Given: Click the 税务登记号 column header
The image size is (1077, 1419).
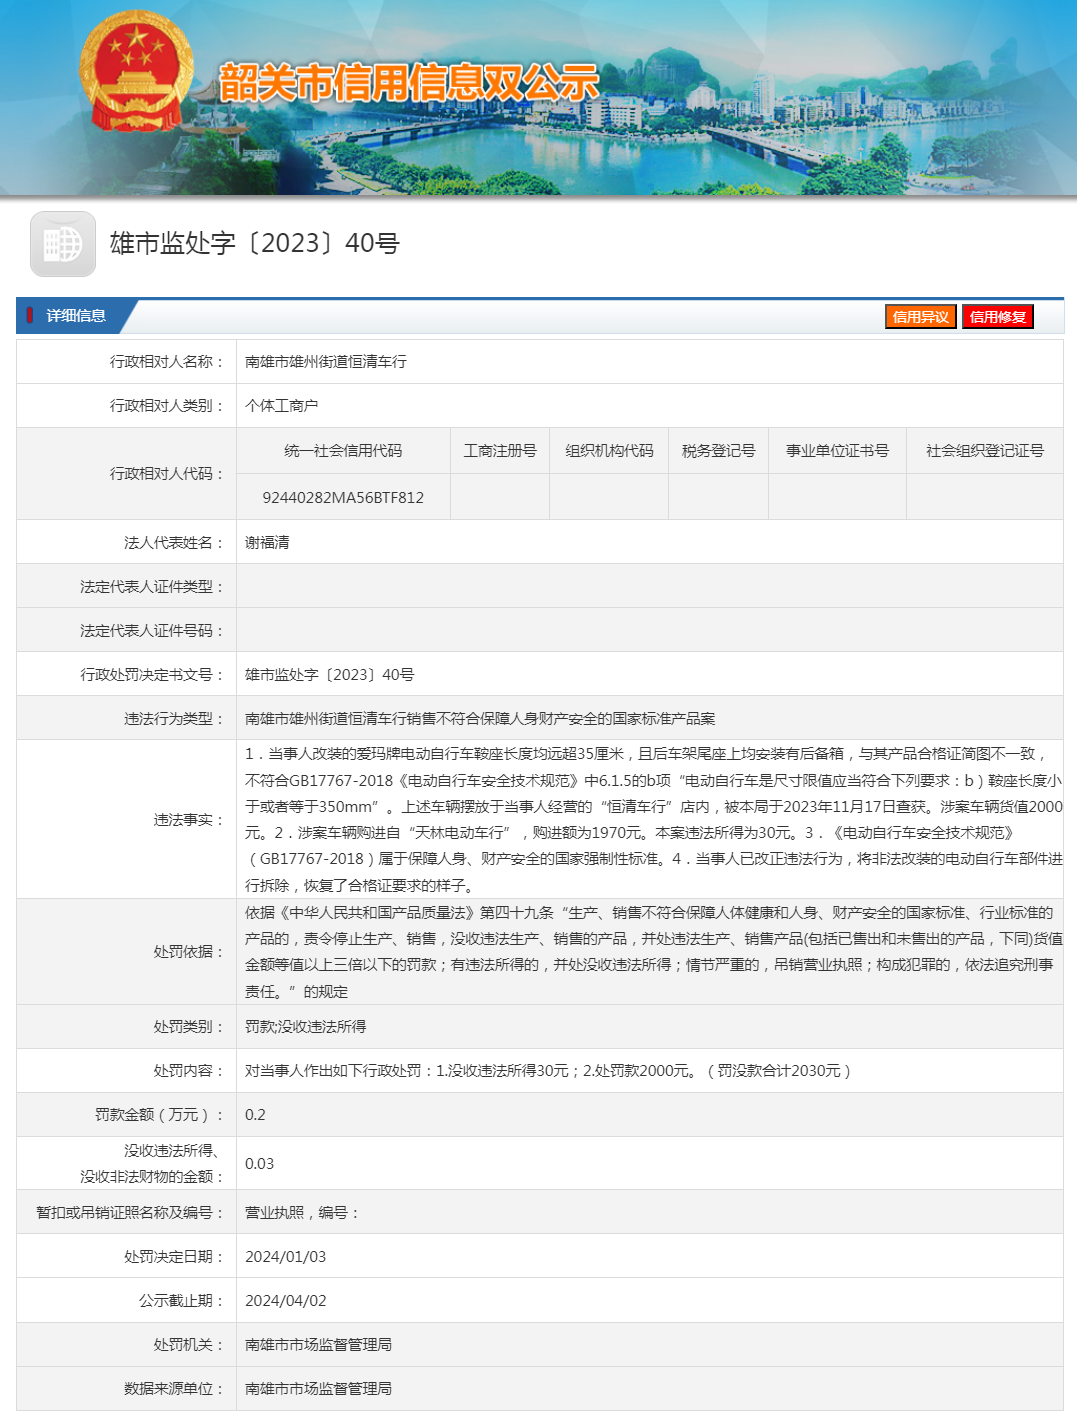Looking at the screenshot, I should 718,451.
